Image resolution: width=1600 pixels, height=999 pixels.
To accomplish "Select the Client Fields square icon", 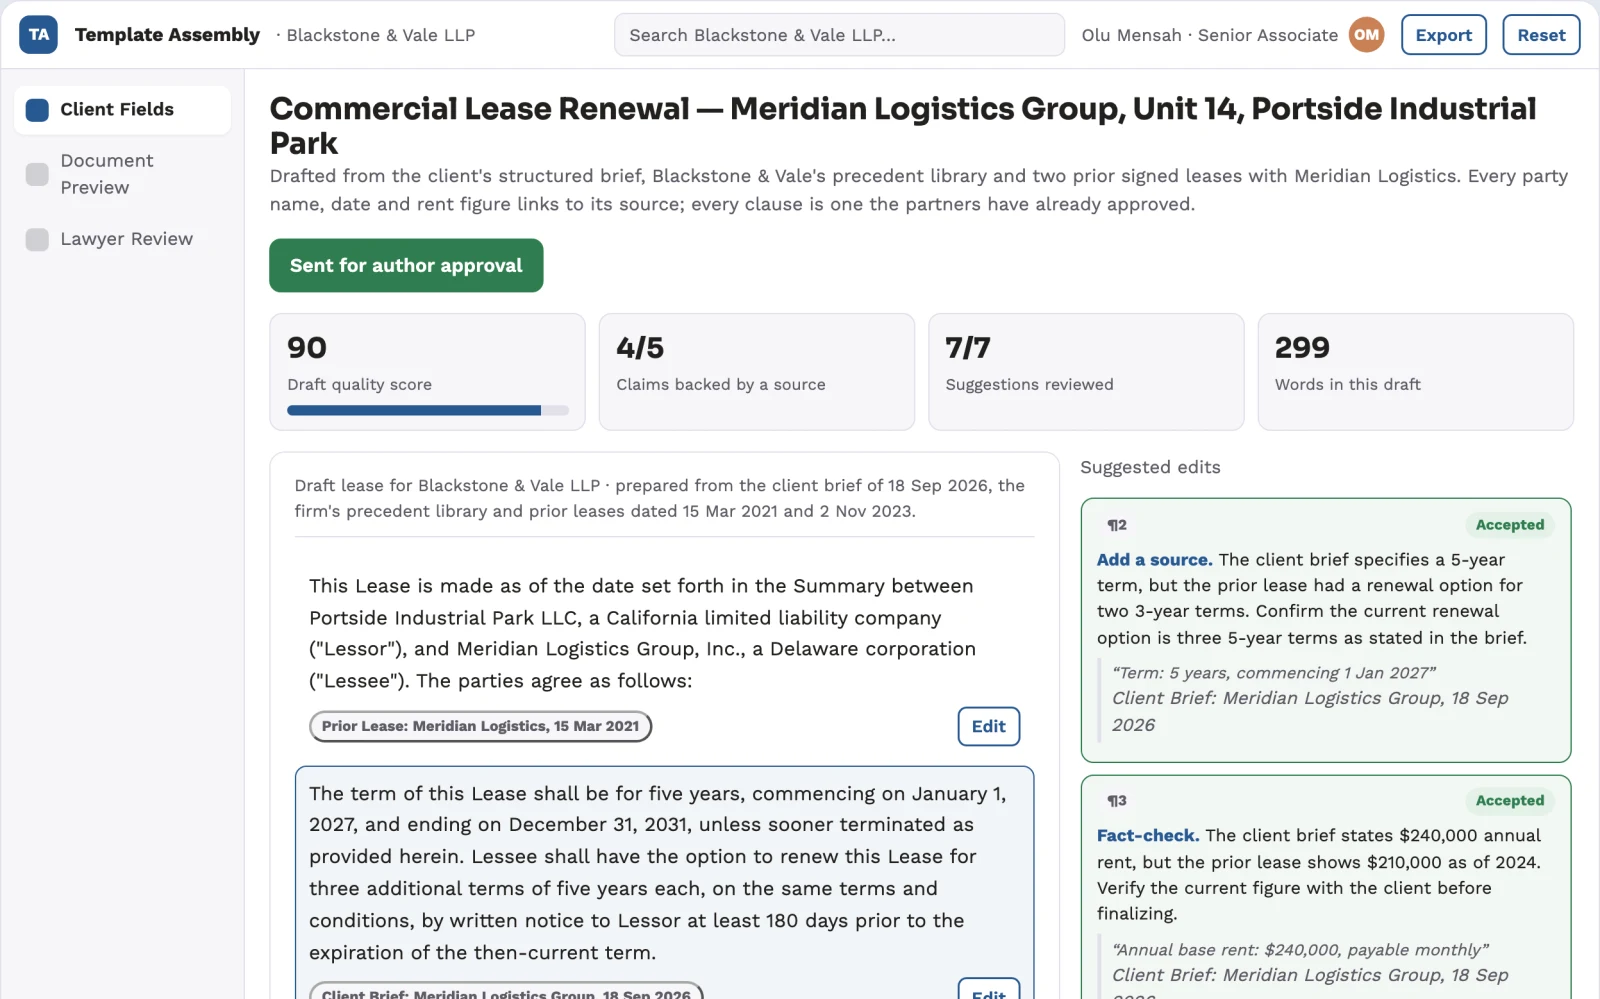I will pos(37,110).
